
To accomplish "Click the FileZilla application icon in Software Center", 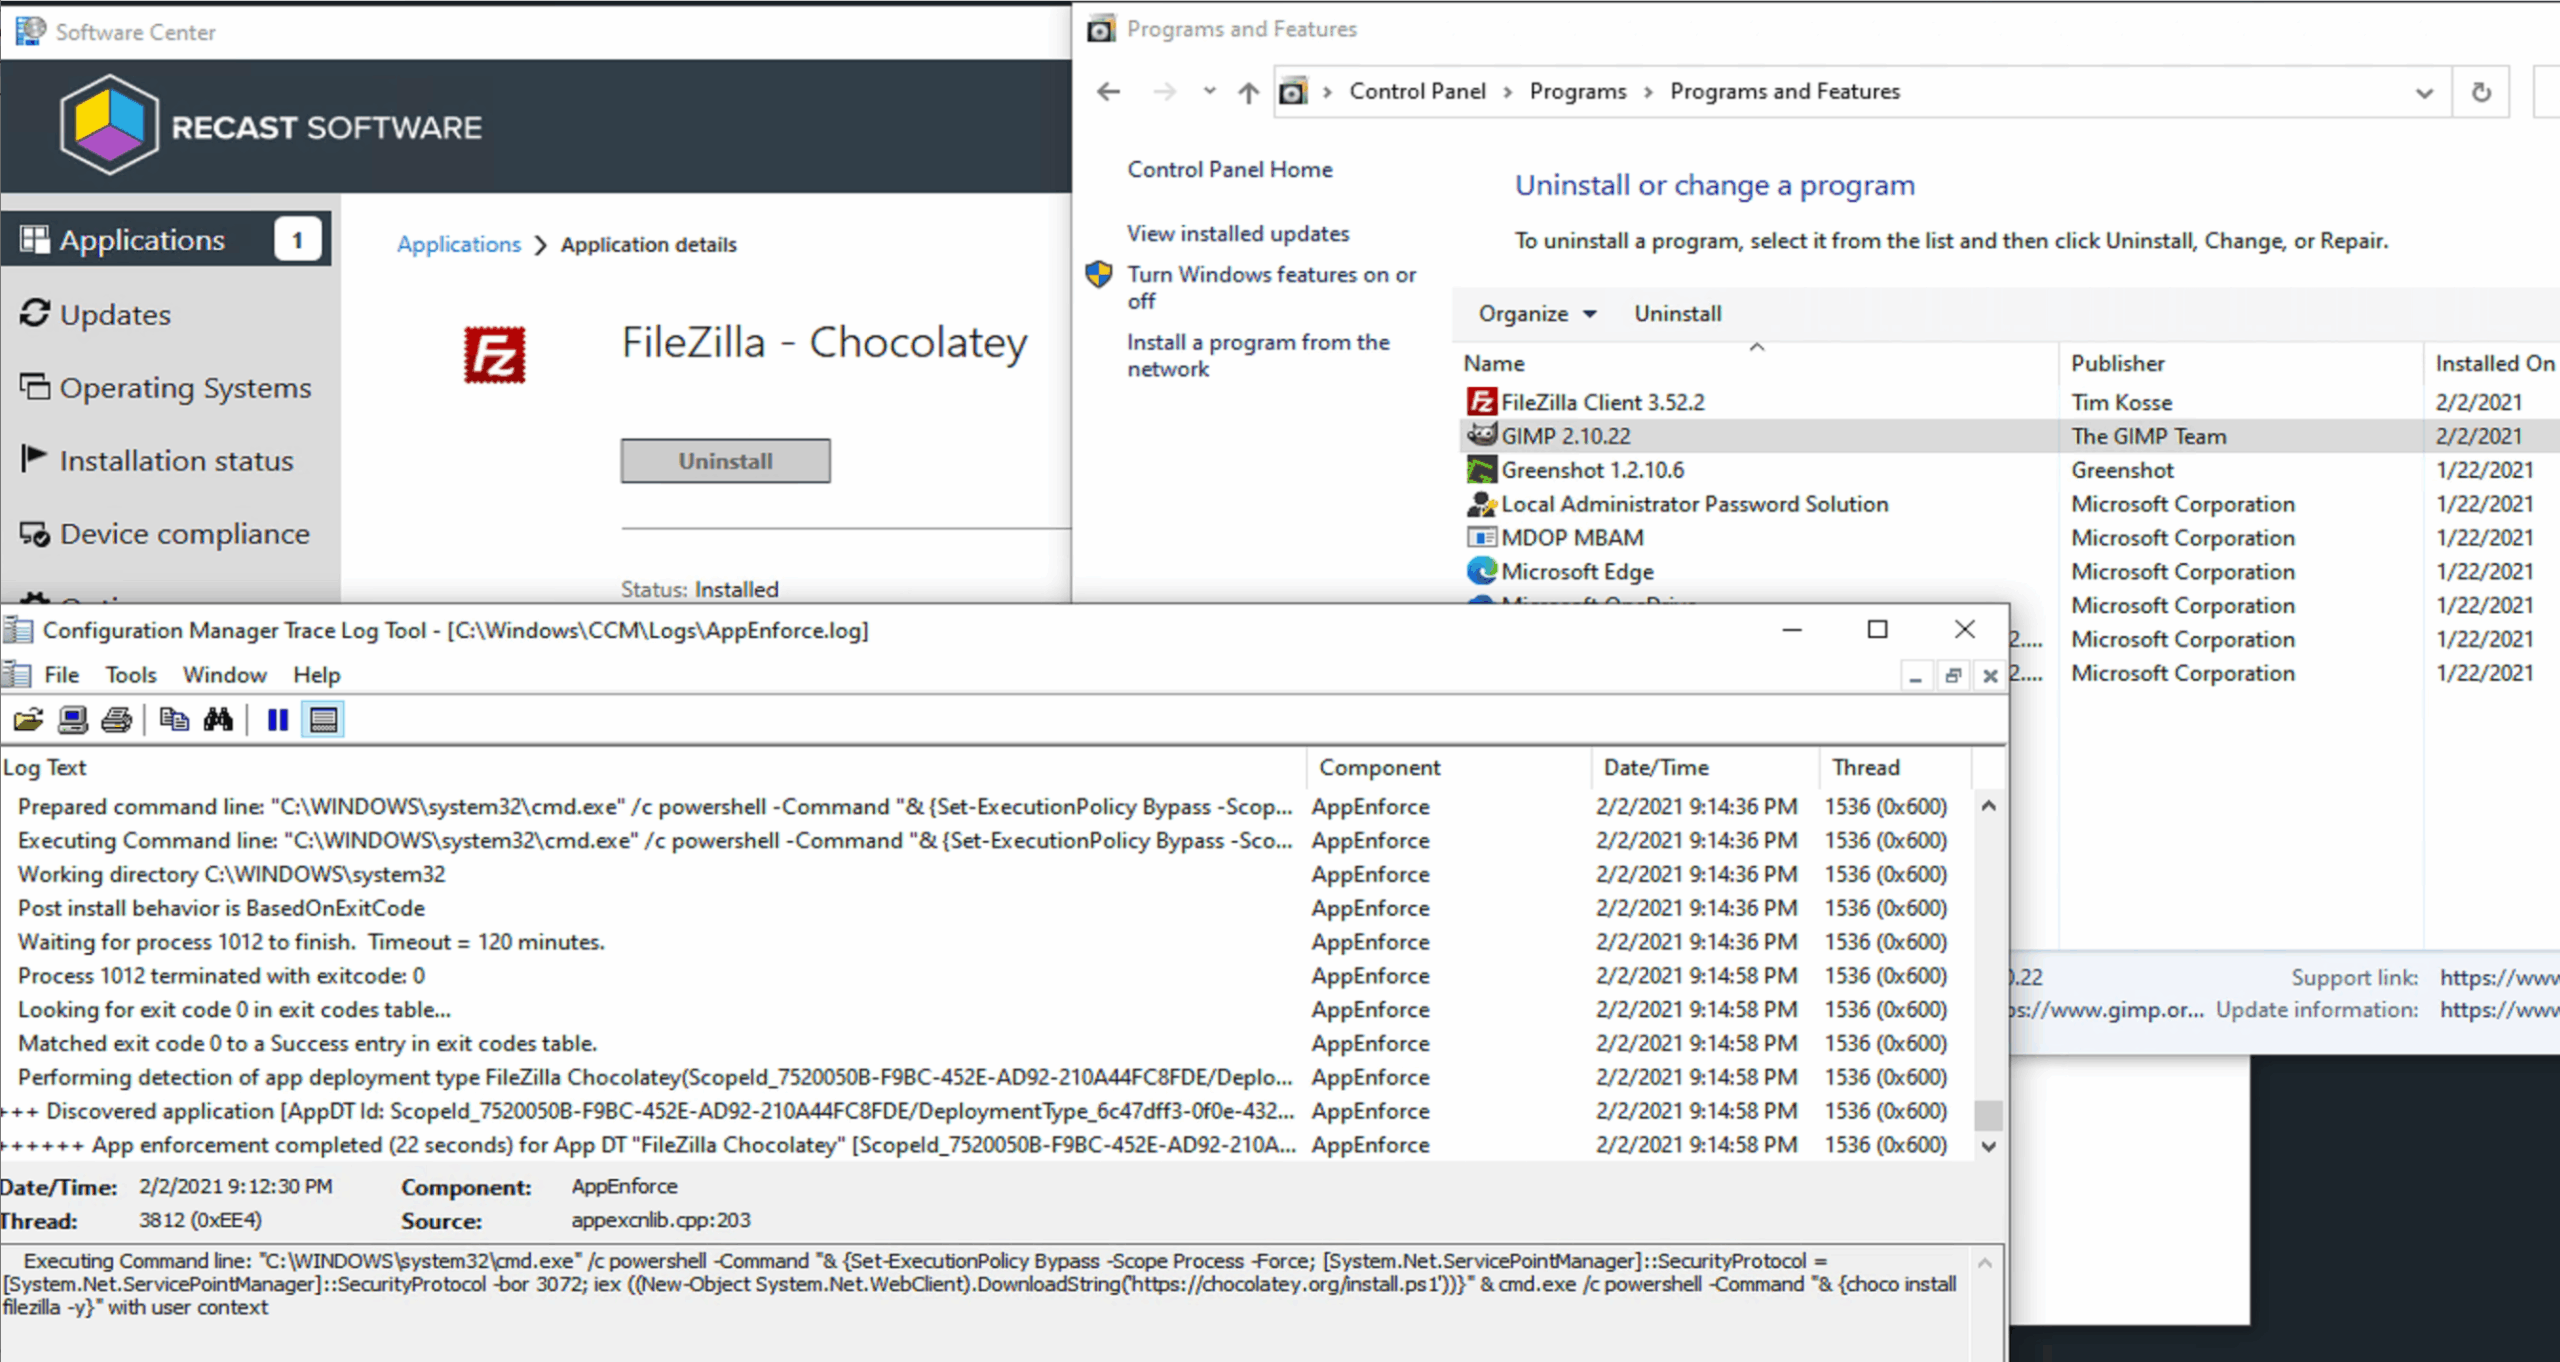I will point(495,355).
